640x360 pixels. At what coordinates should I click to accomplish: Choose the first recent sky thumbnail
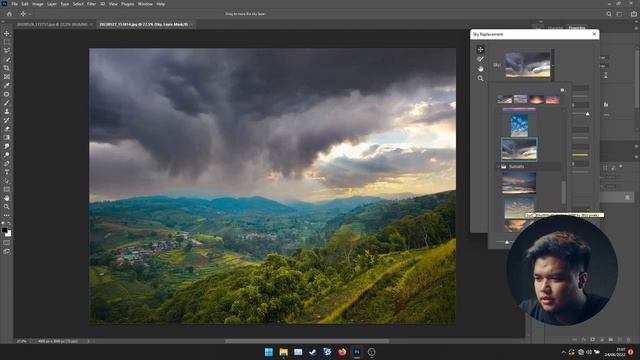tap(504, 99)
